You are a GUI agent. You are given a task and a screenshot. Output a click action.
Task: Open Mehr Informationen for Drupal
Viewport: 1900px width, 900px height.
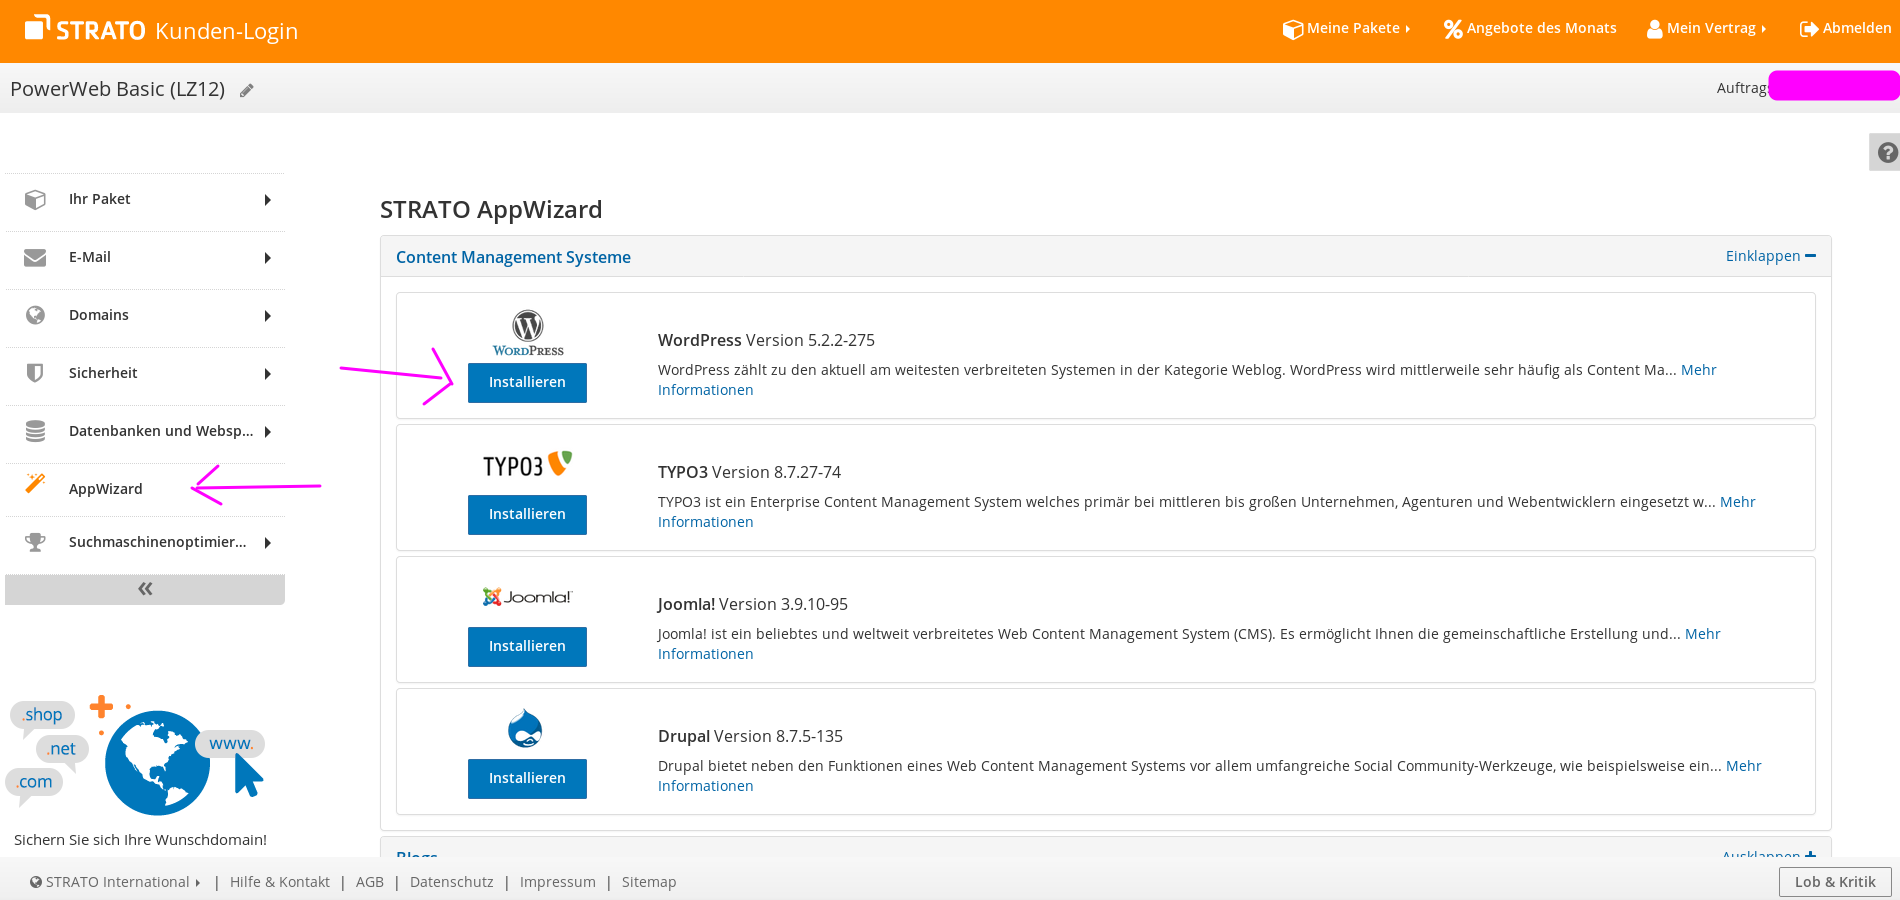pyautogui.click(x=705, y=786)
